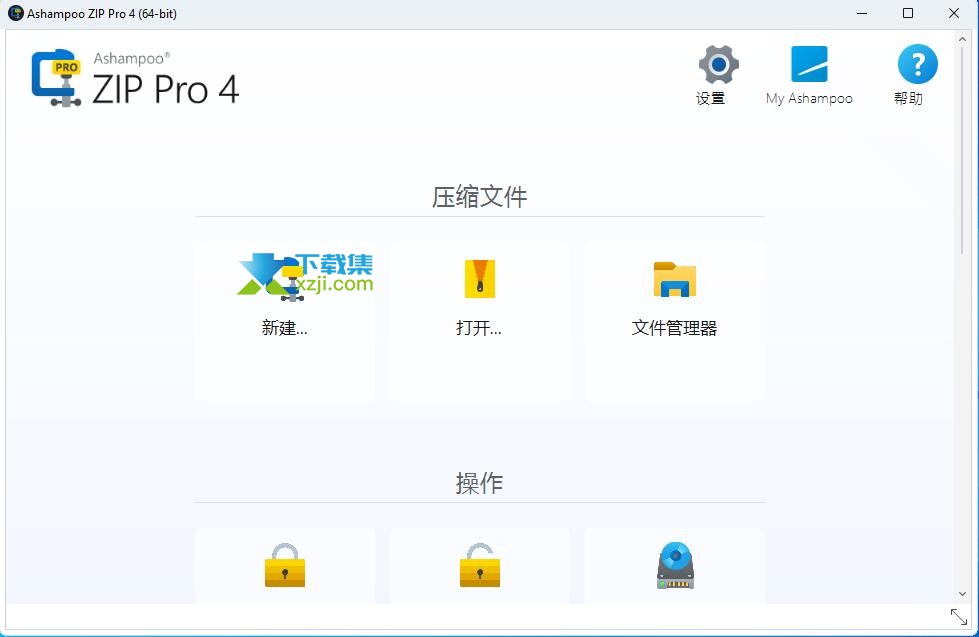Image resolution: width=979 pixels, height=637 pixels.
Task: Click the 压缩文件 section heading
Action: [480, 197]
